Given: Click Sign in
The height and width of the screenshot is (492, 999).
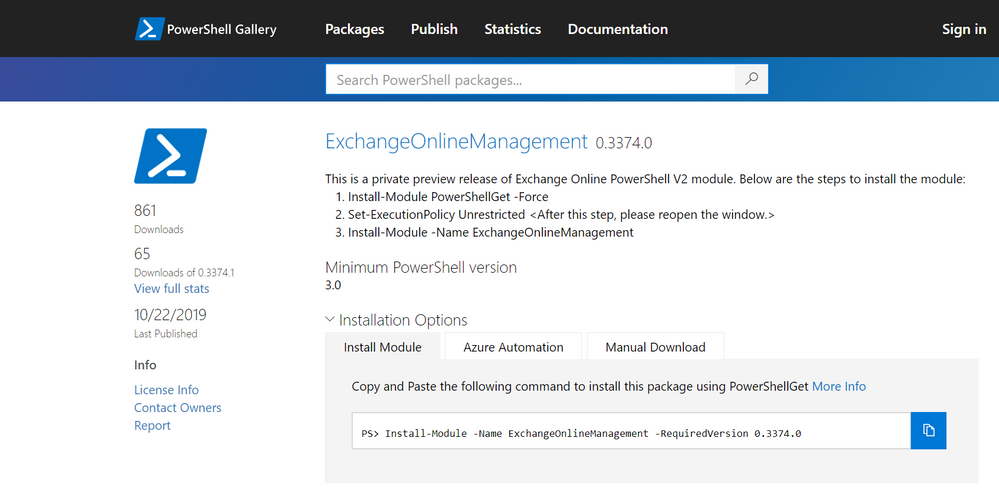Looking at the screenshot, I should 964,29.
